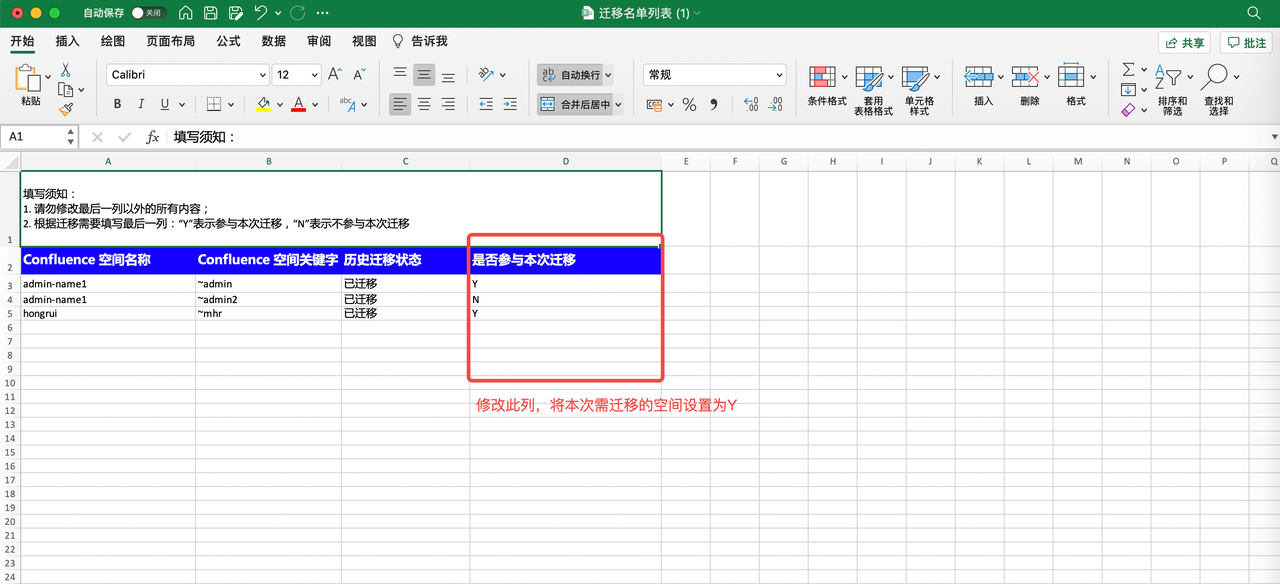Decrease decimal places
The image size is (1280, 584).
click(777, 104)
